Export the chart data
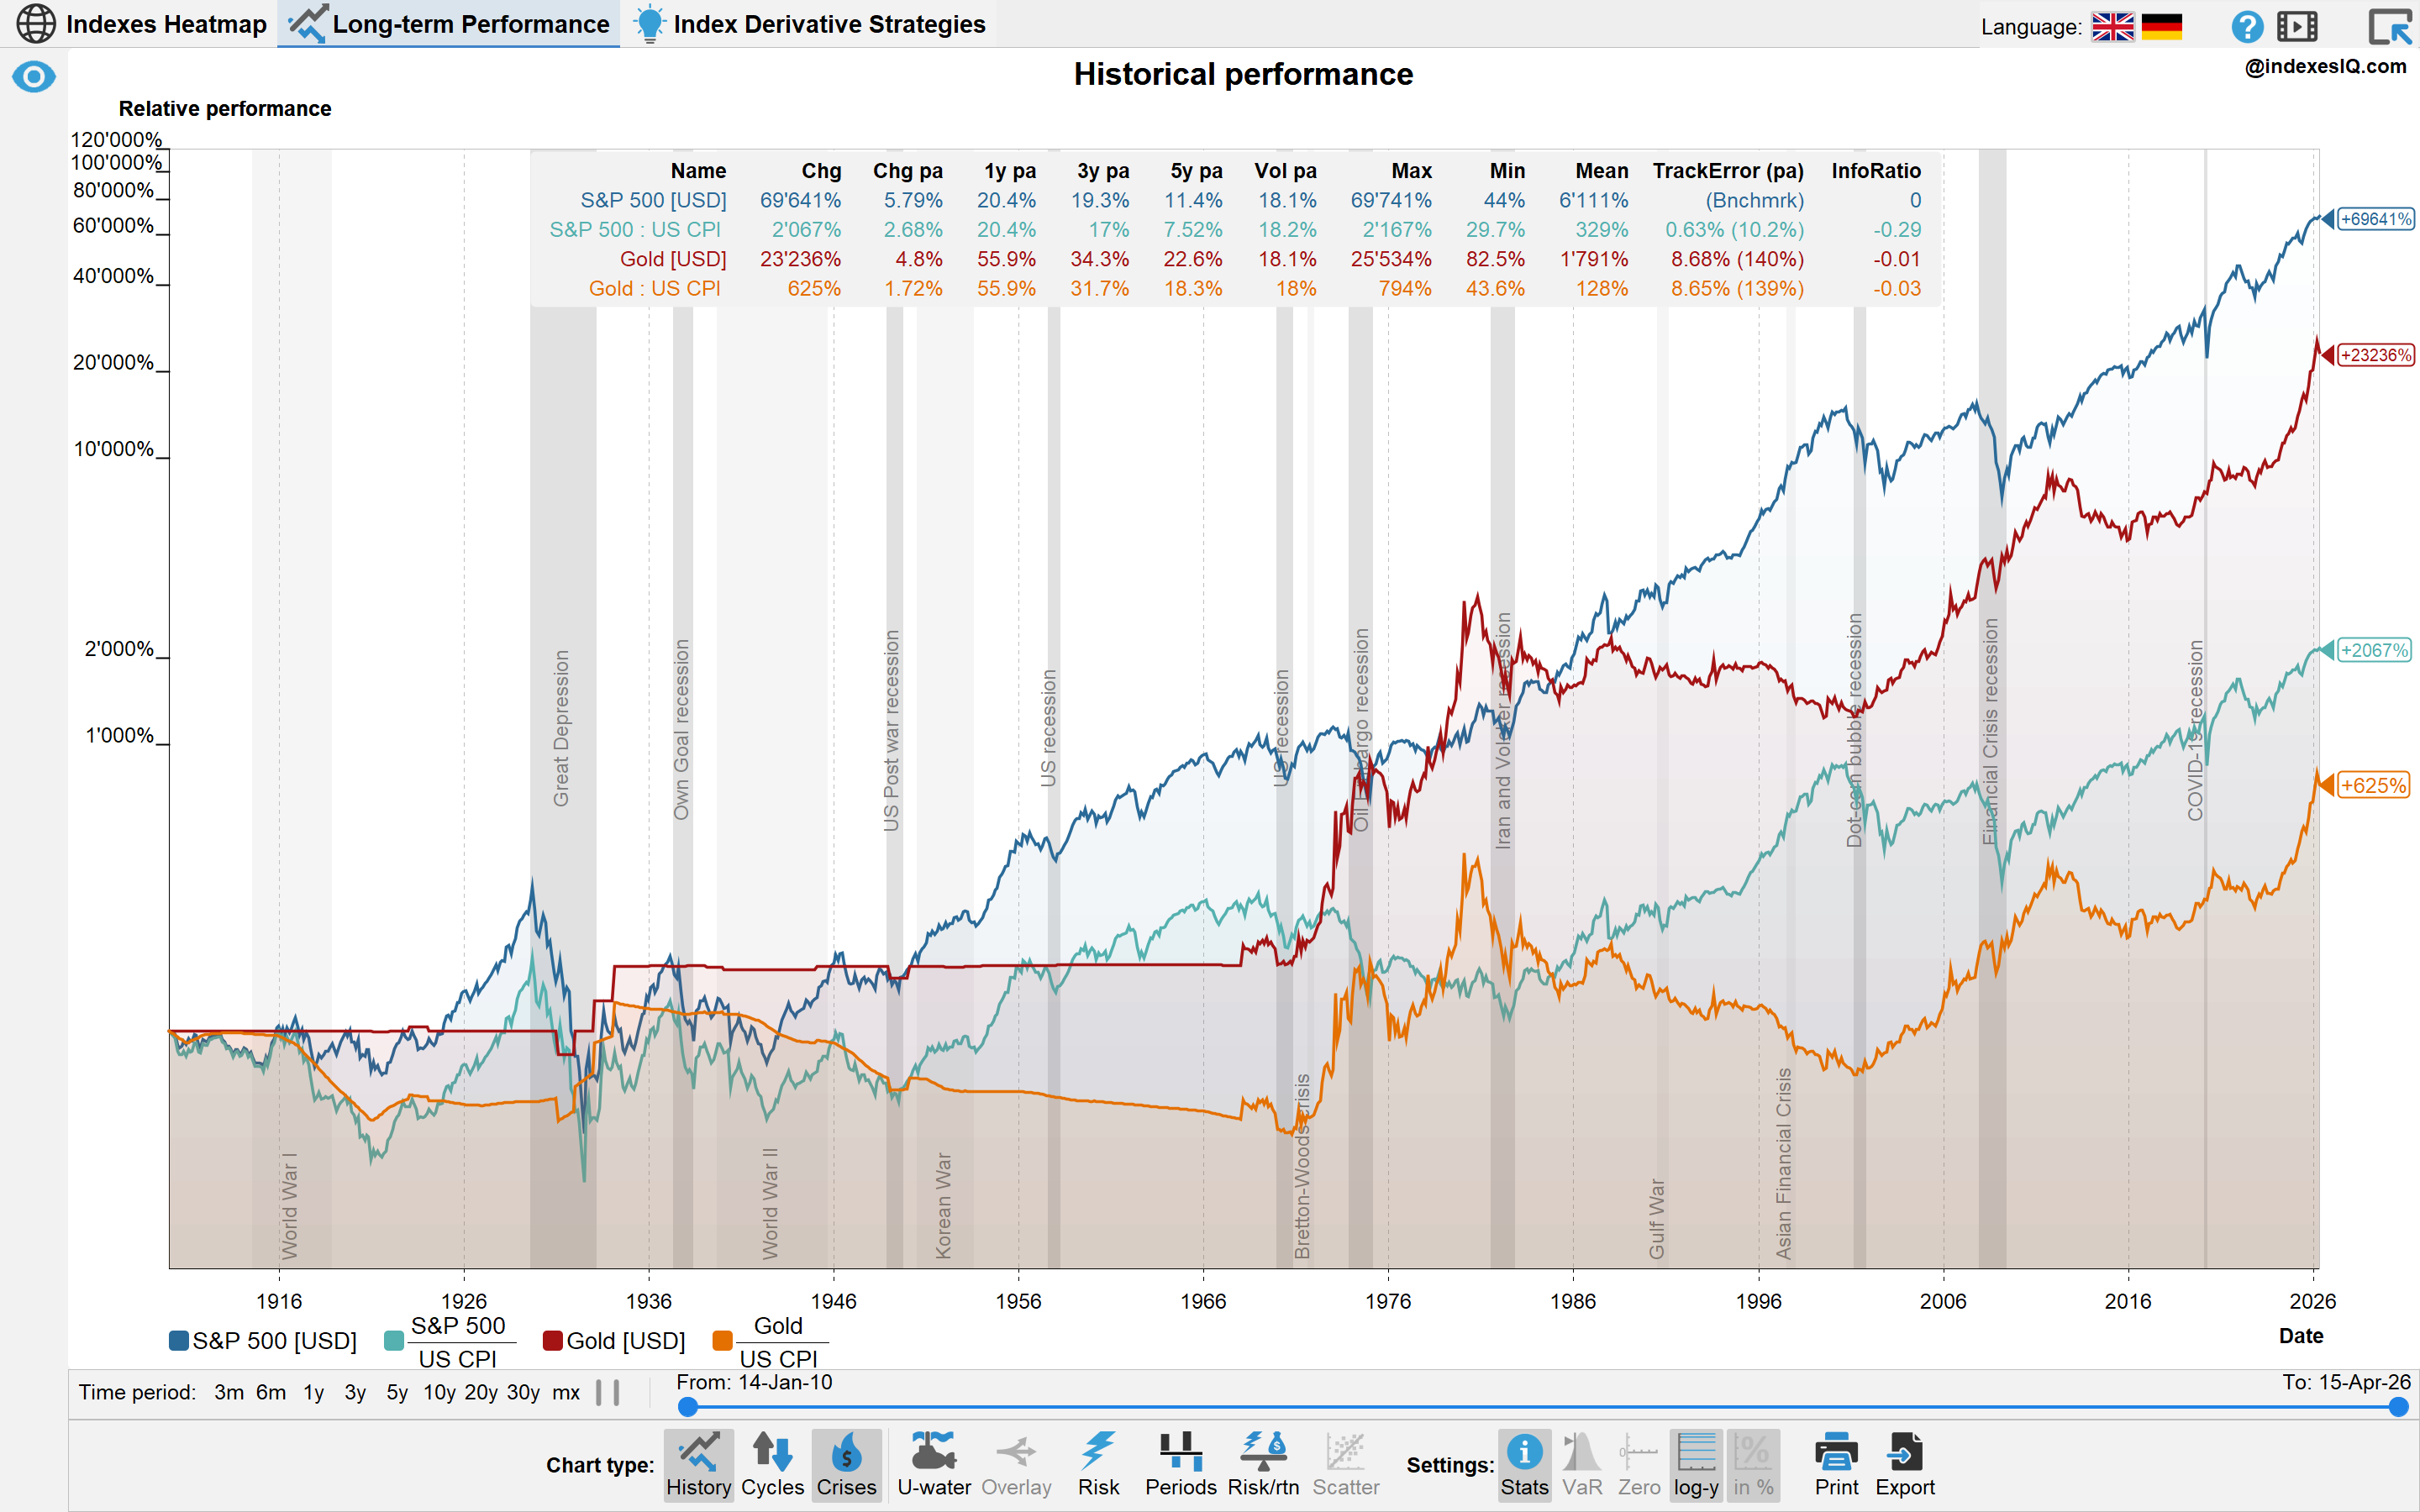The image size is (2420, 1512). tap(1905, 1464)
